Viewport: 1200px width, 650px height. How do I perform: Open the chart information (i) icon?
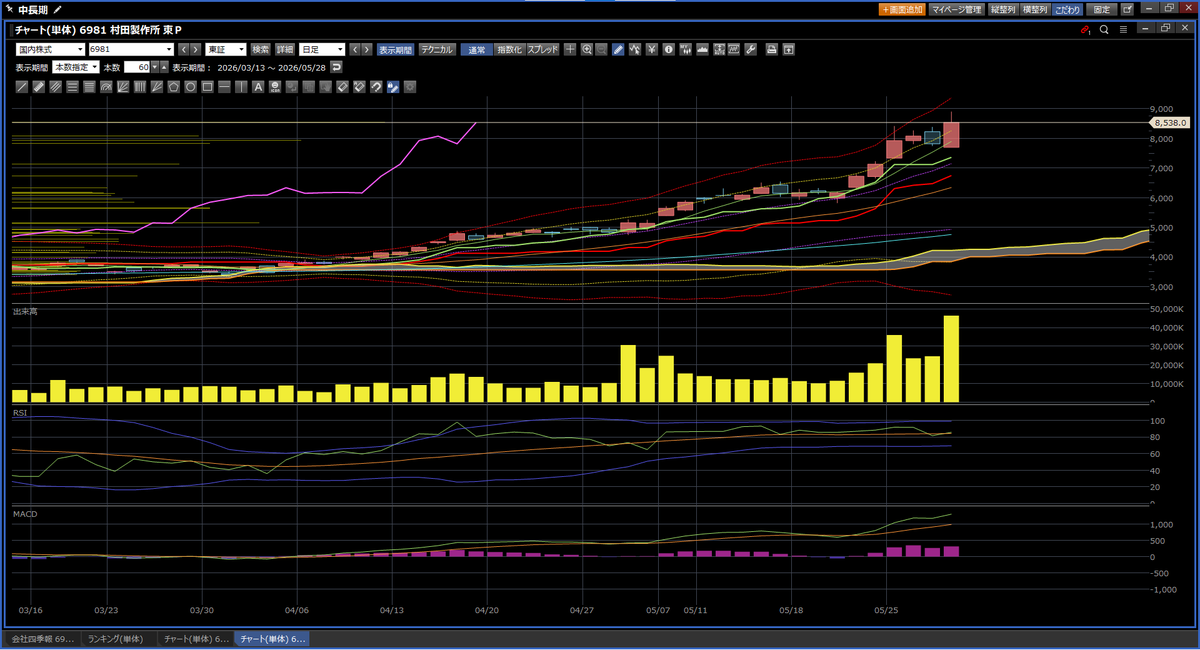tap(668, 48)
